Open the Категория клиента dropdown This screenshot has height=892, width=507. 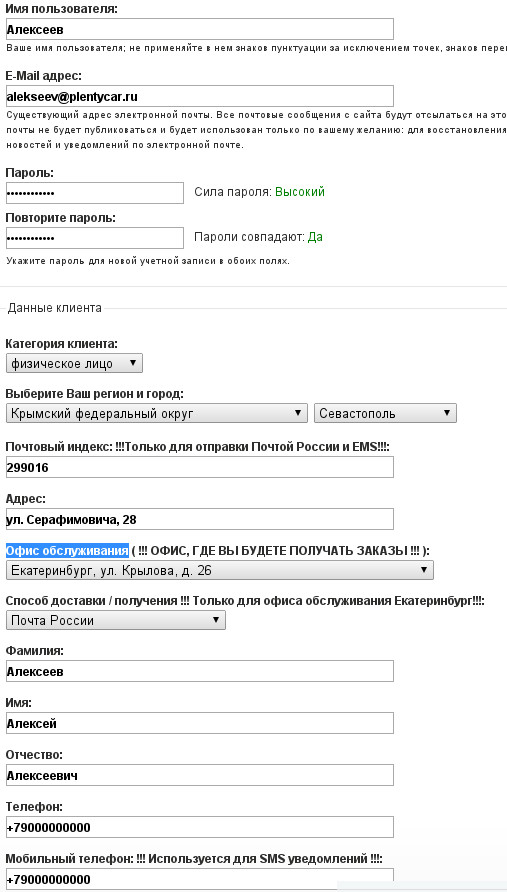[x=75, y=364]
